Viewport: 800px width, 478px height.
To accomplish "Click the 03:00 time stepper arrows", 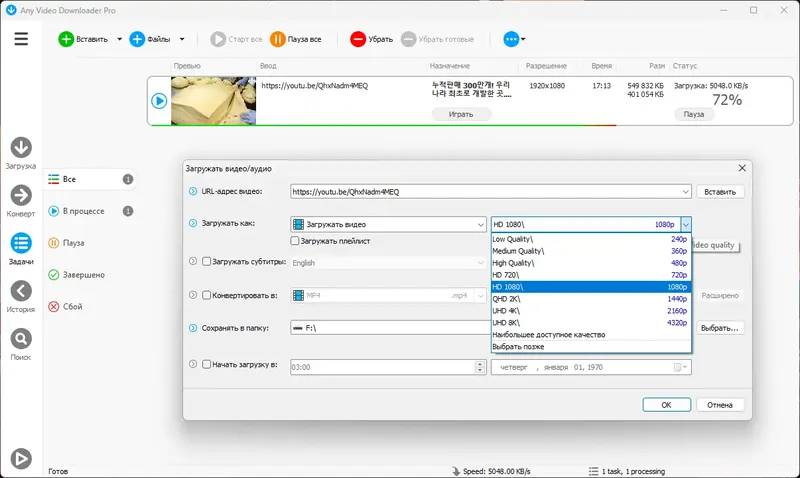I will click(x=480, y=367).
